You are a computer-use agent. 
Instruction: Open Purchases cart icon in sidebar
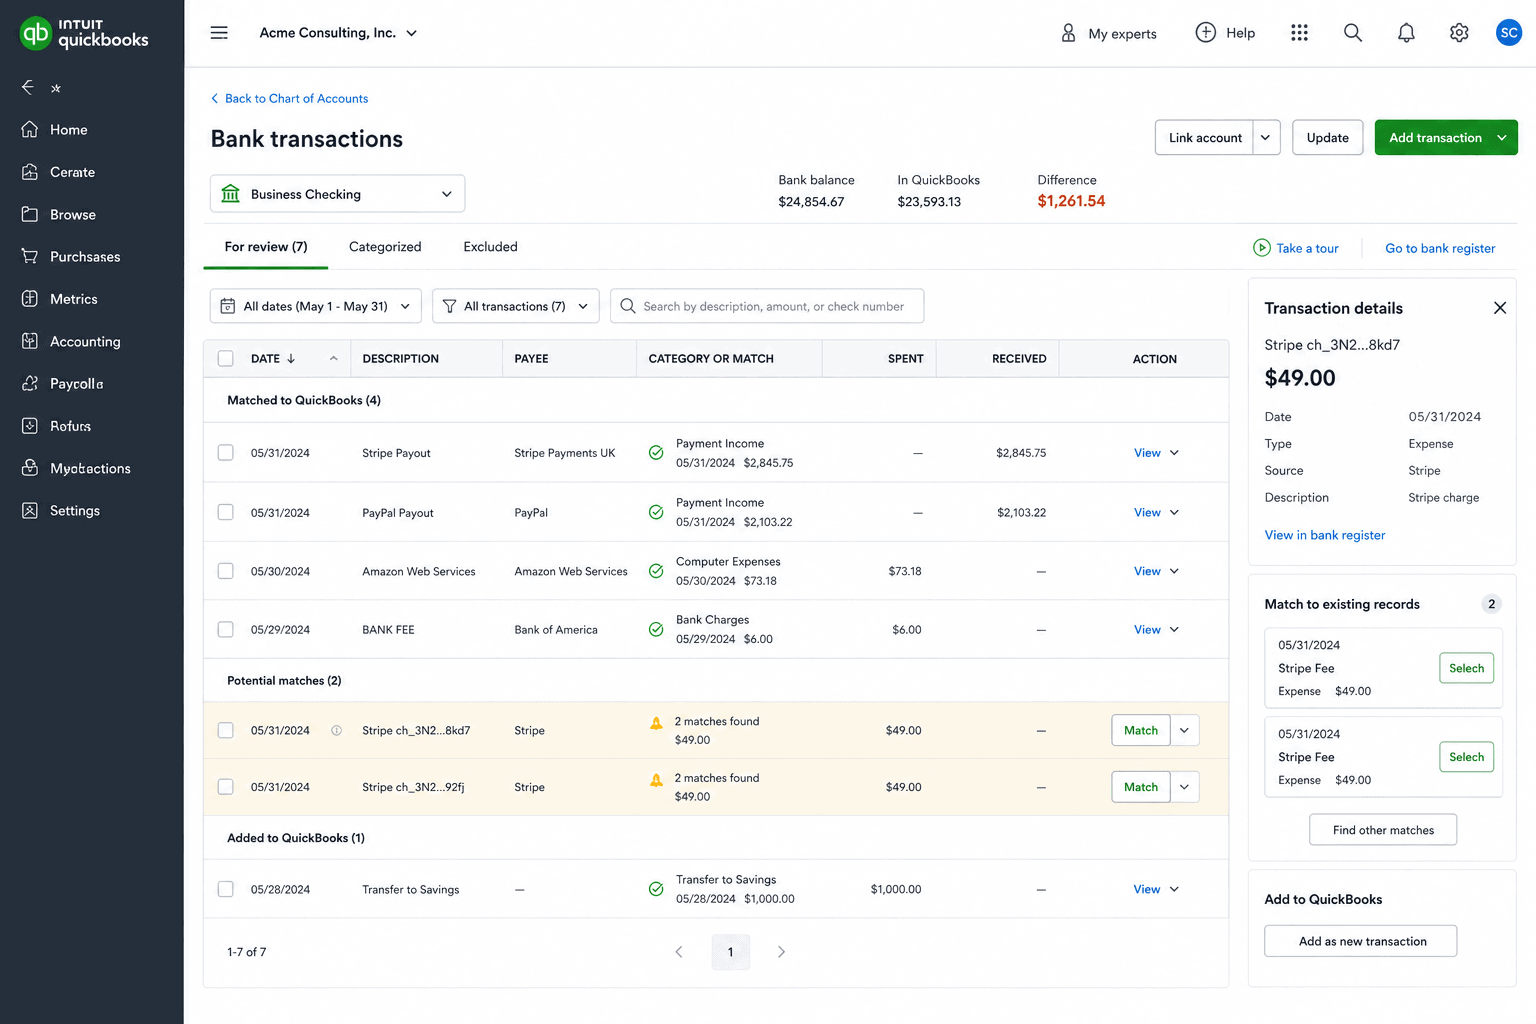coord(30,256)
